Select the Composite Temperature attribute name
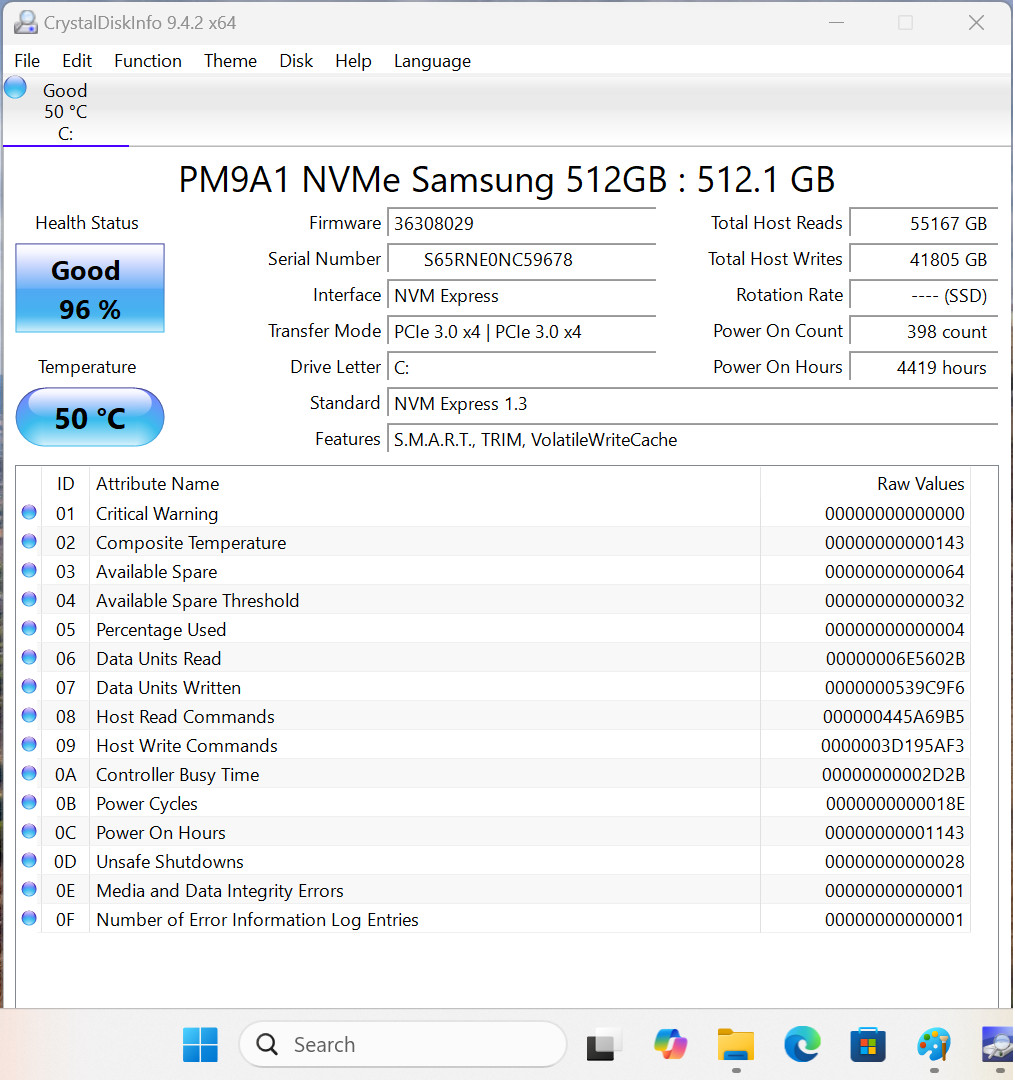 point(191,543)
